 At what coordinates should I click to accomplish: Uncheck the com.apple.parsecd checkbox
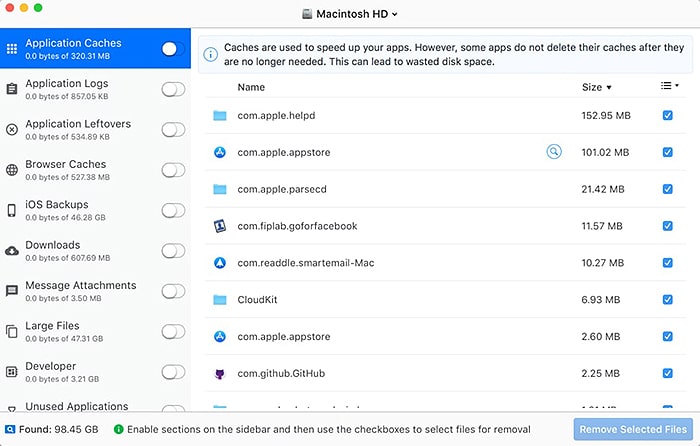tap(667, 189)
